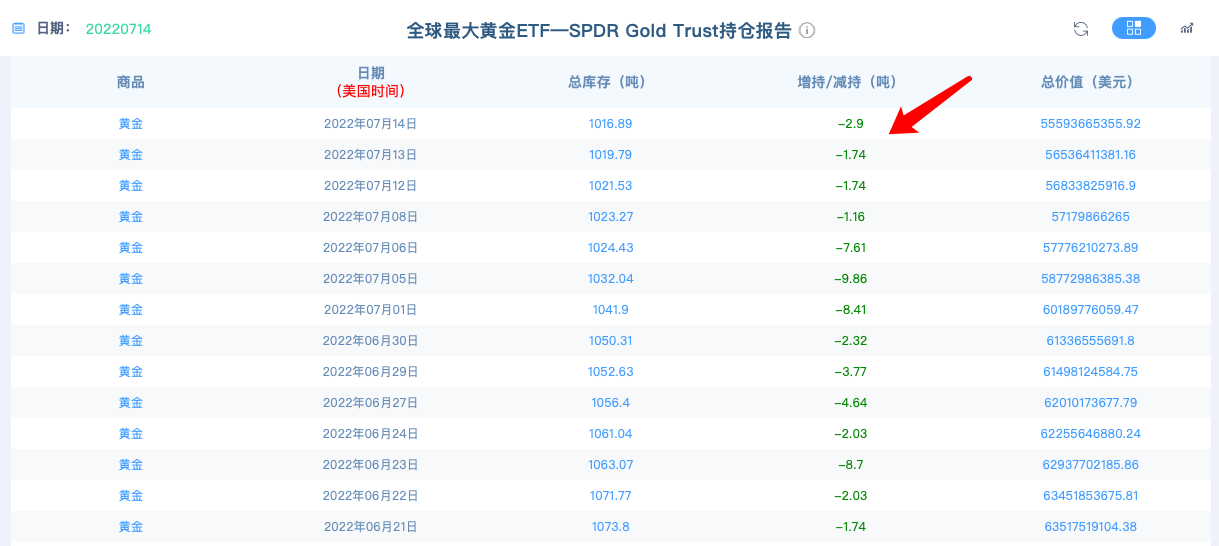Select date cell 2022年07月12日
Image resolution: width=1219 pixels, height=546 pixels.
tap(370, 186)
